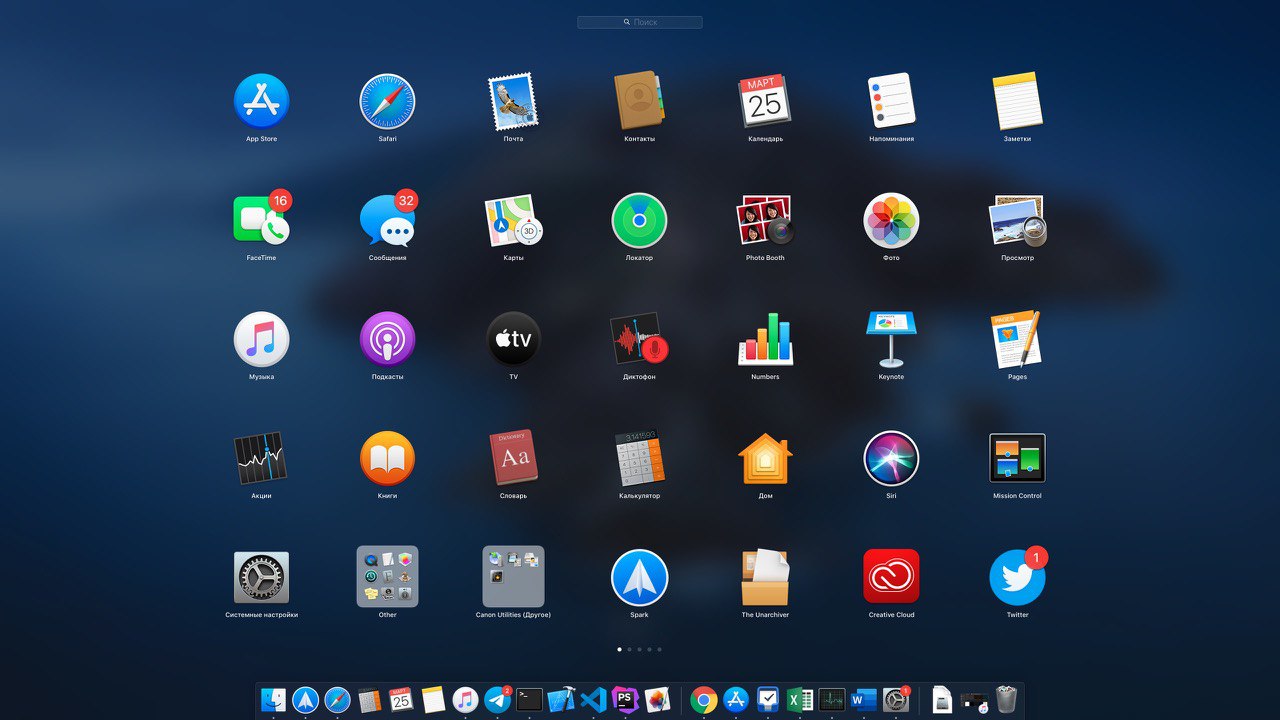
Task: Open The Unarchiver app
Action: pyautogui.click(x=765, y=577)
